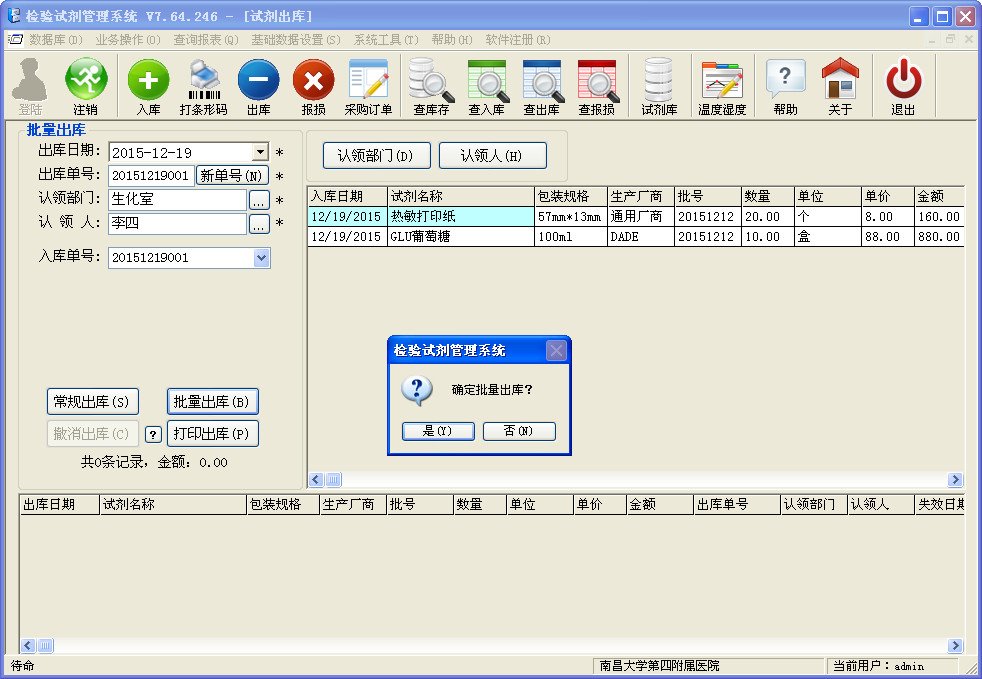The width and height of the screenshot is (982, 679).
Task: Click the 认领人 field showing 李四
Action: 178,224
